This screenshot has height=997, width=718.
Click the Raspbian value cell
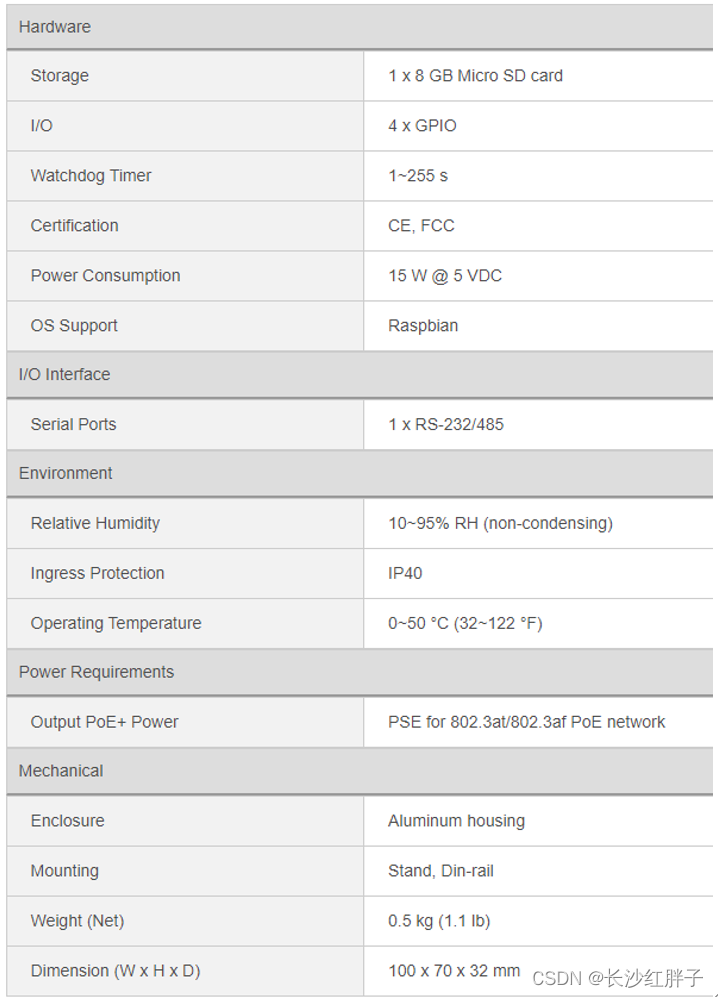point(423,326)
